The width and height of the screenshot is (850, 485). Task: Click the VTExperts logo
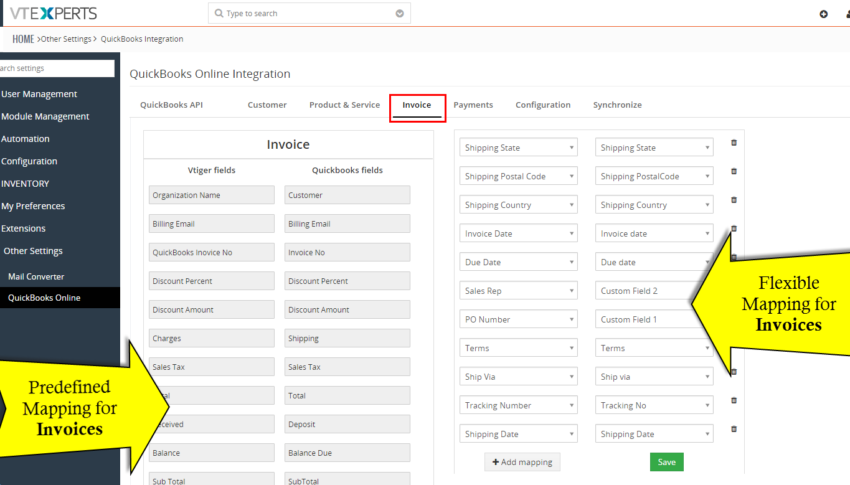[53, 13]
